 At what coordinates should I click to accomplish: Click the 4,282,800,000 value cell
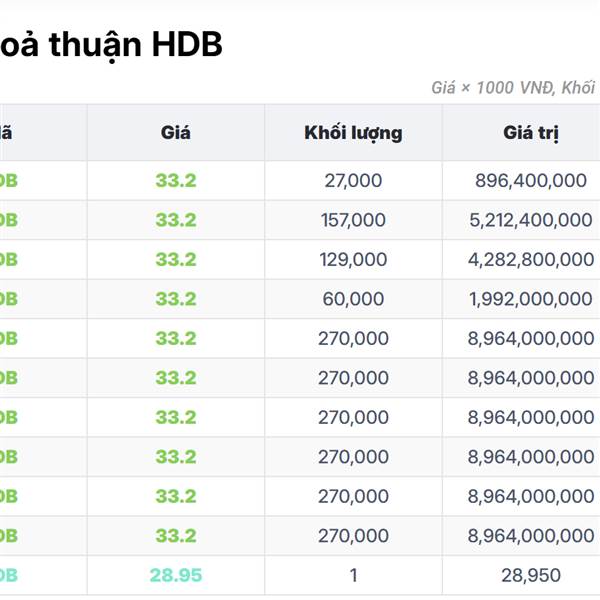pos(531,259)
